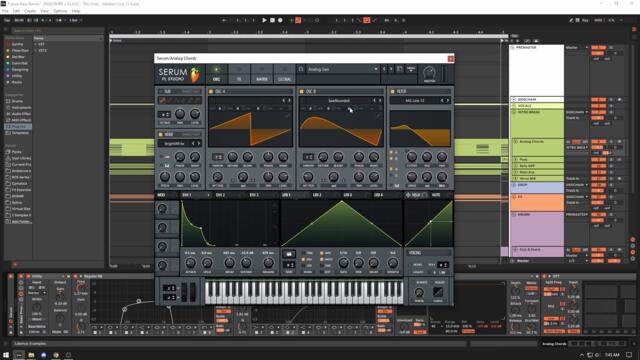Viewport: 640px width, 360px height.
Task: Toggle SUB oscillator enable switch
Action: tap(160, 91)
